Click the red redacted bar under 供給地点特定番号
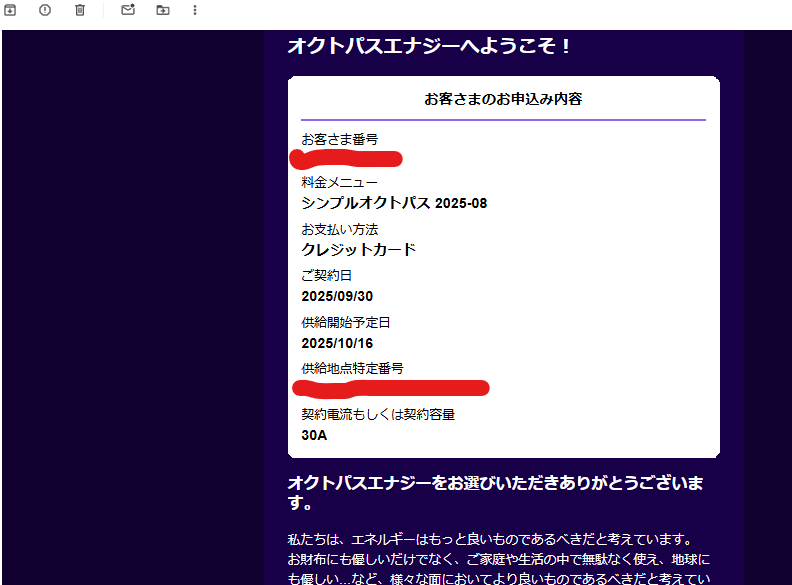The image size is (792, 585). click(390, 387)
